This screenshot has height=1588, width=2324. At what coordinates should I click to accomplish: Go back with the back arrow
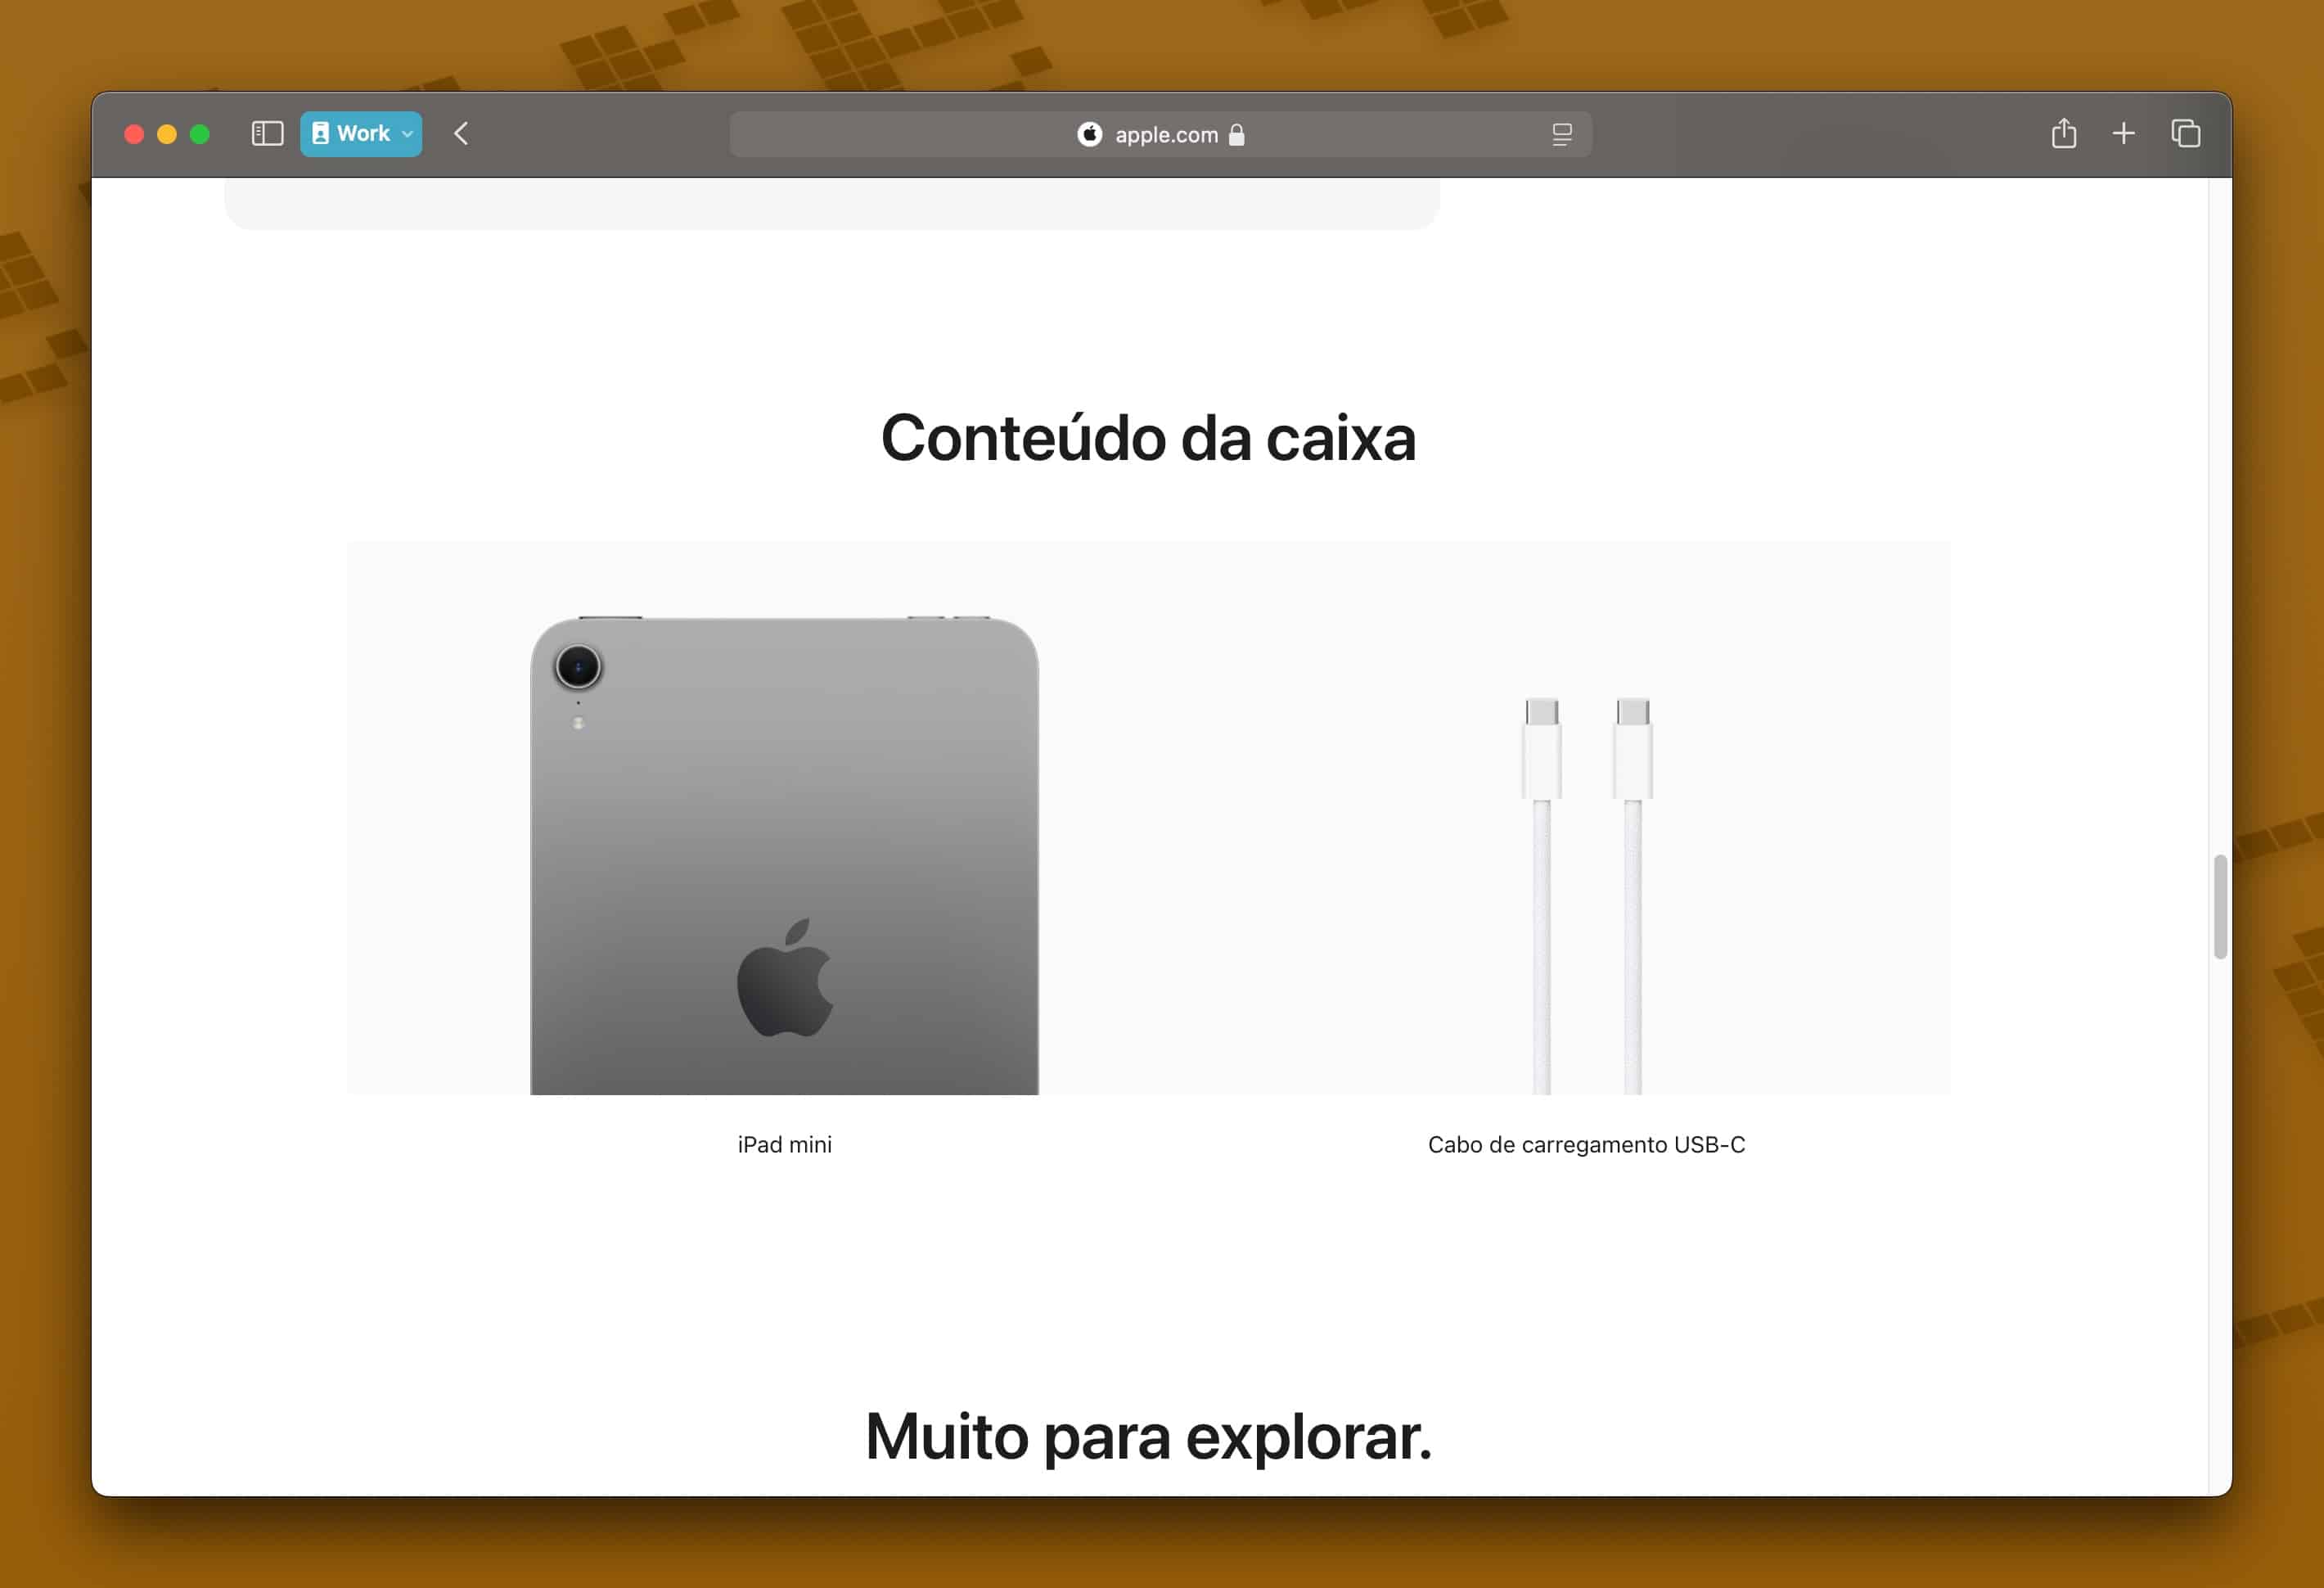coord(461,134)
